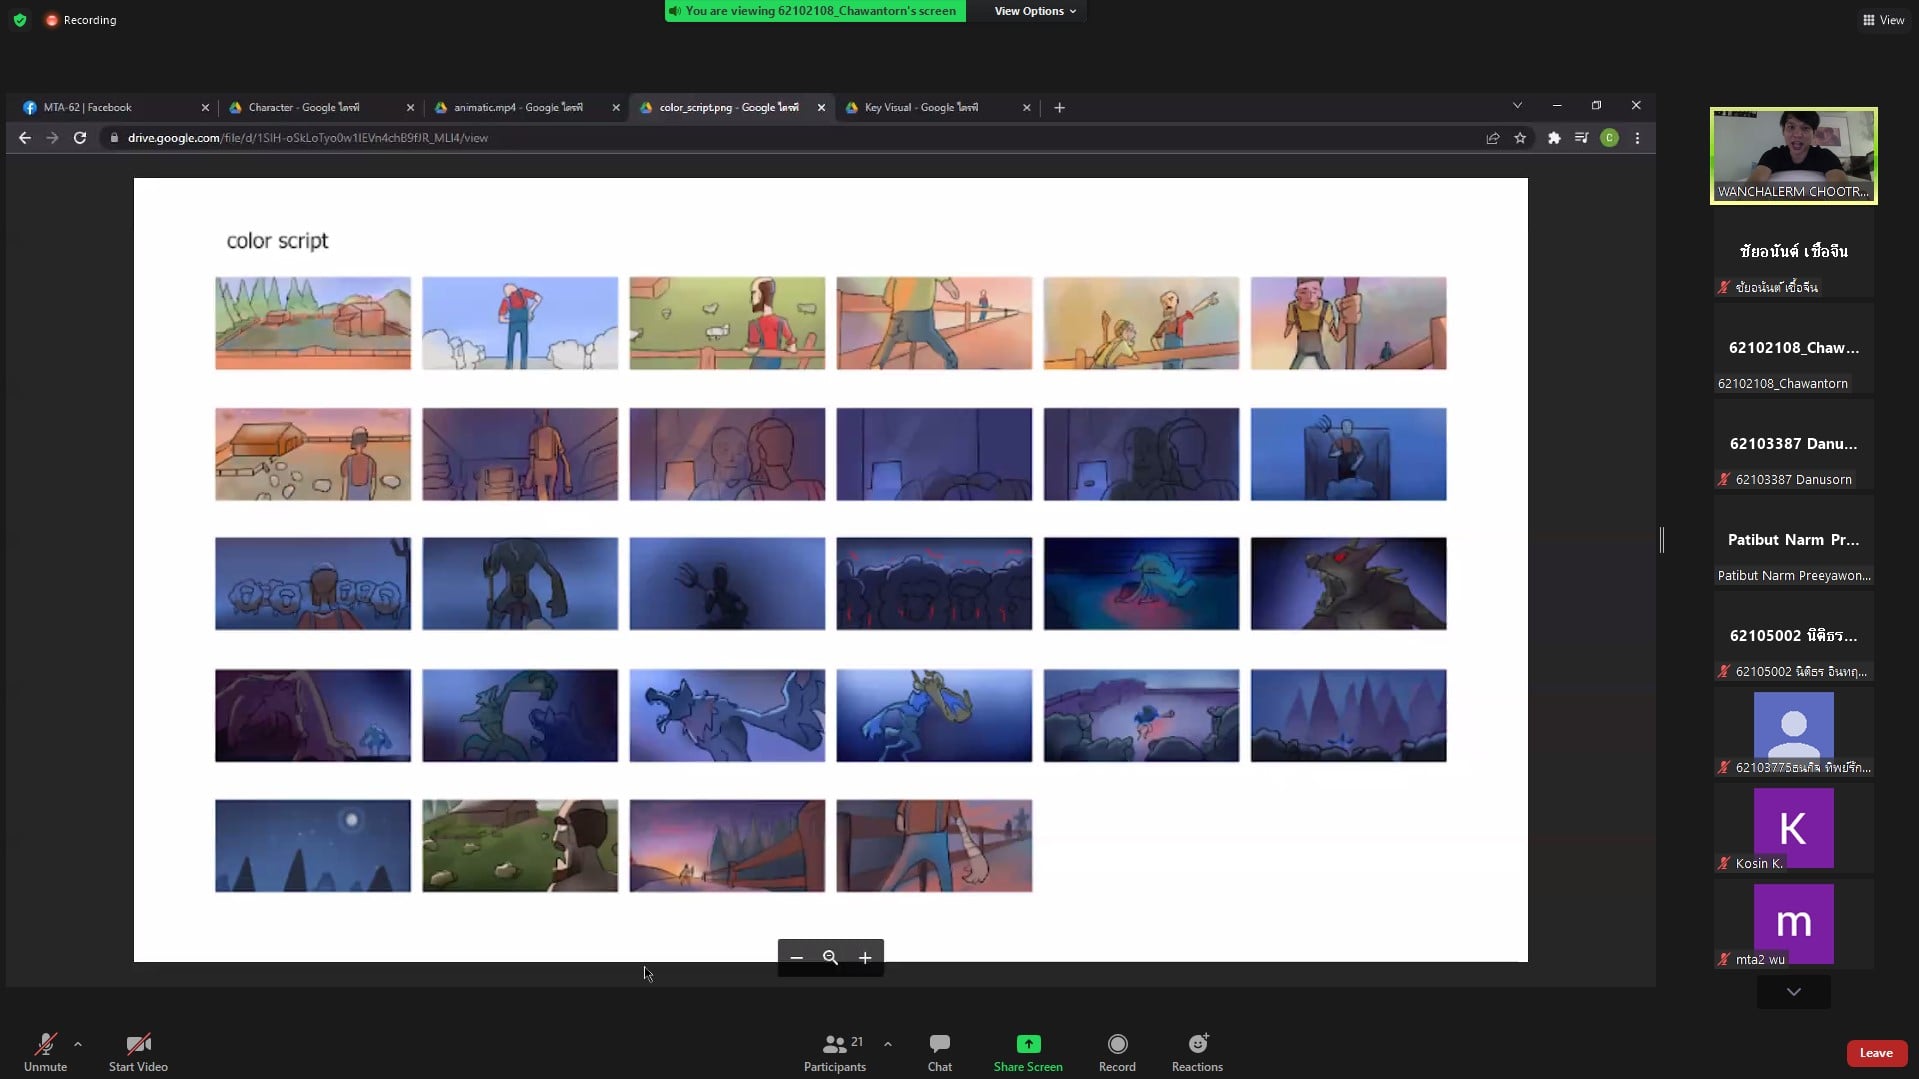Screen dimensions: 1919x1079
Task: Switch to the Key Visual tab
Action: (x=921, y=107)
